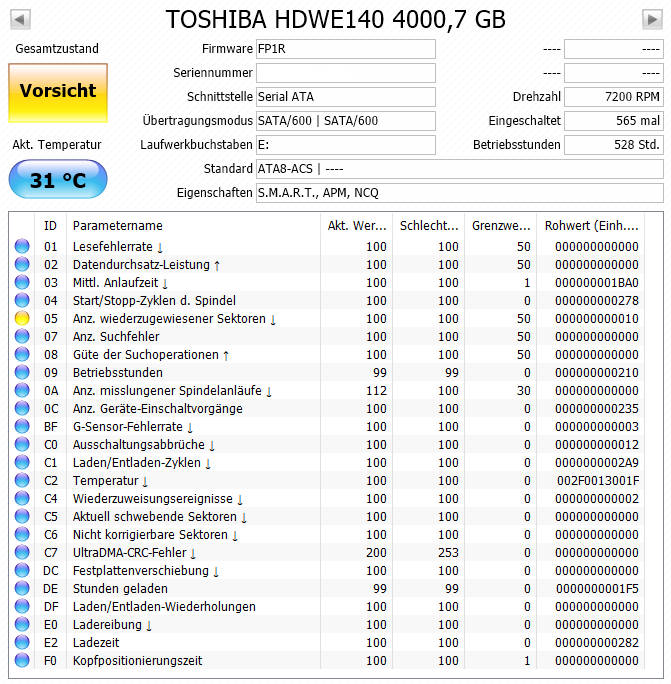This screenshot has width=671, height=684.
Task: Click current value 200 in row C7
Action: click(377, 553)
